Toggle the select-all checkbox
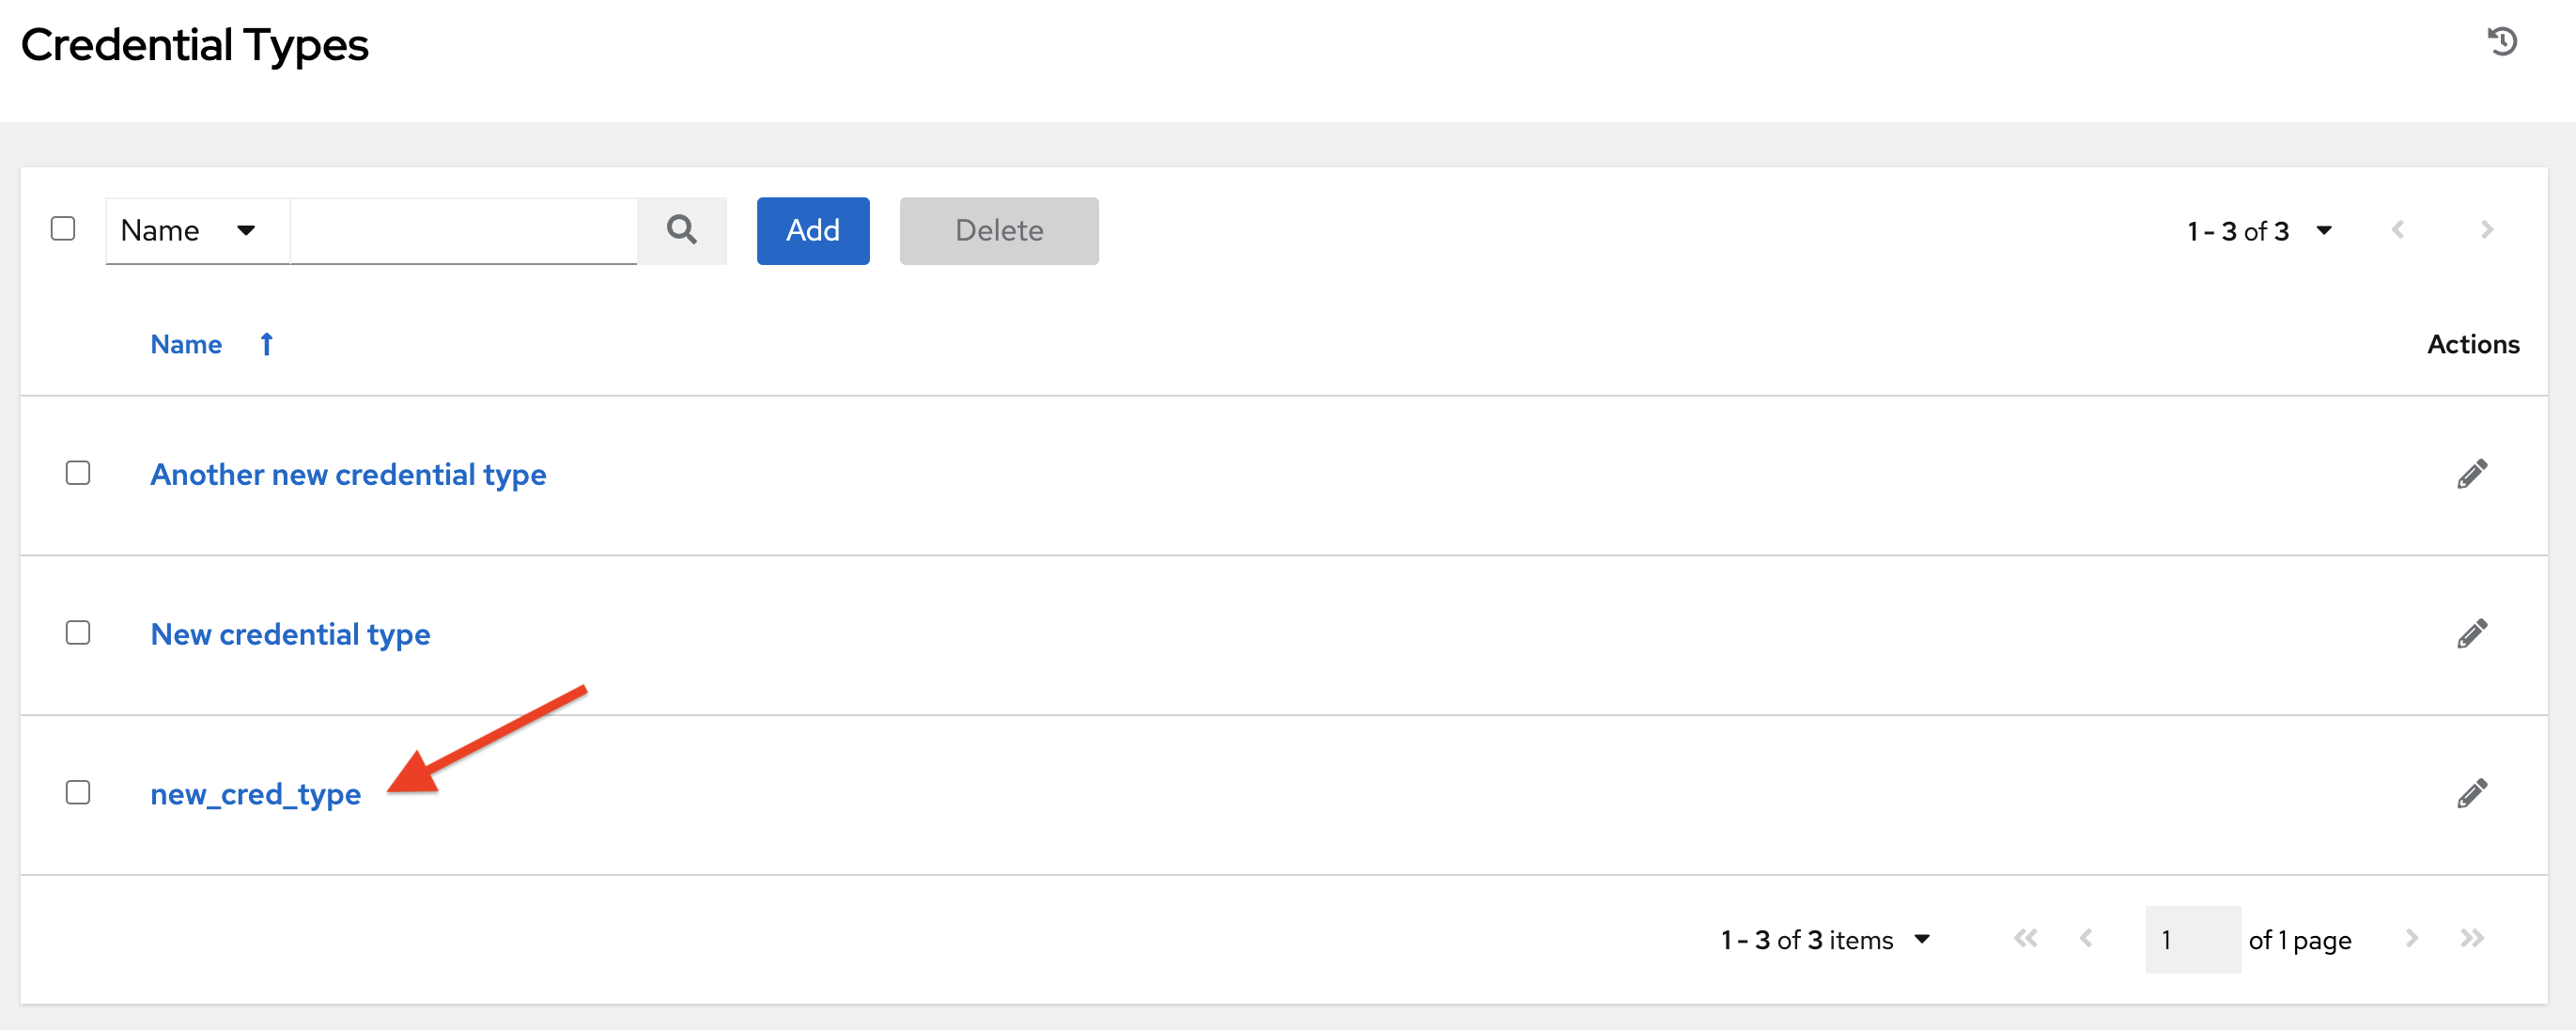 (62, 229)
